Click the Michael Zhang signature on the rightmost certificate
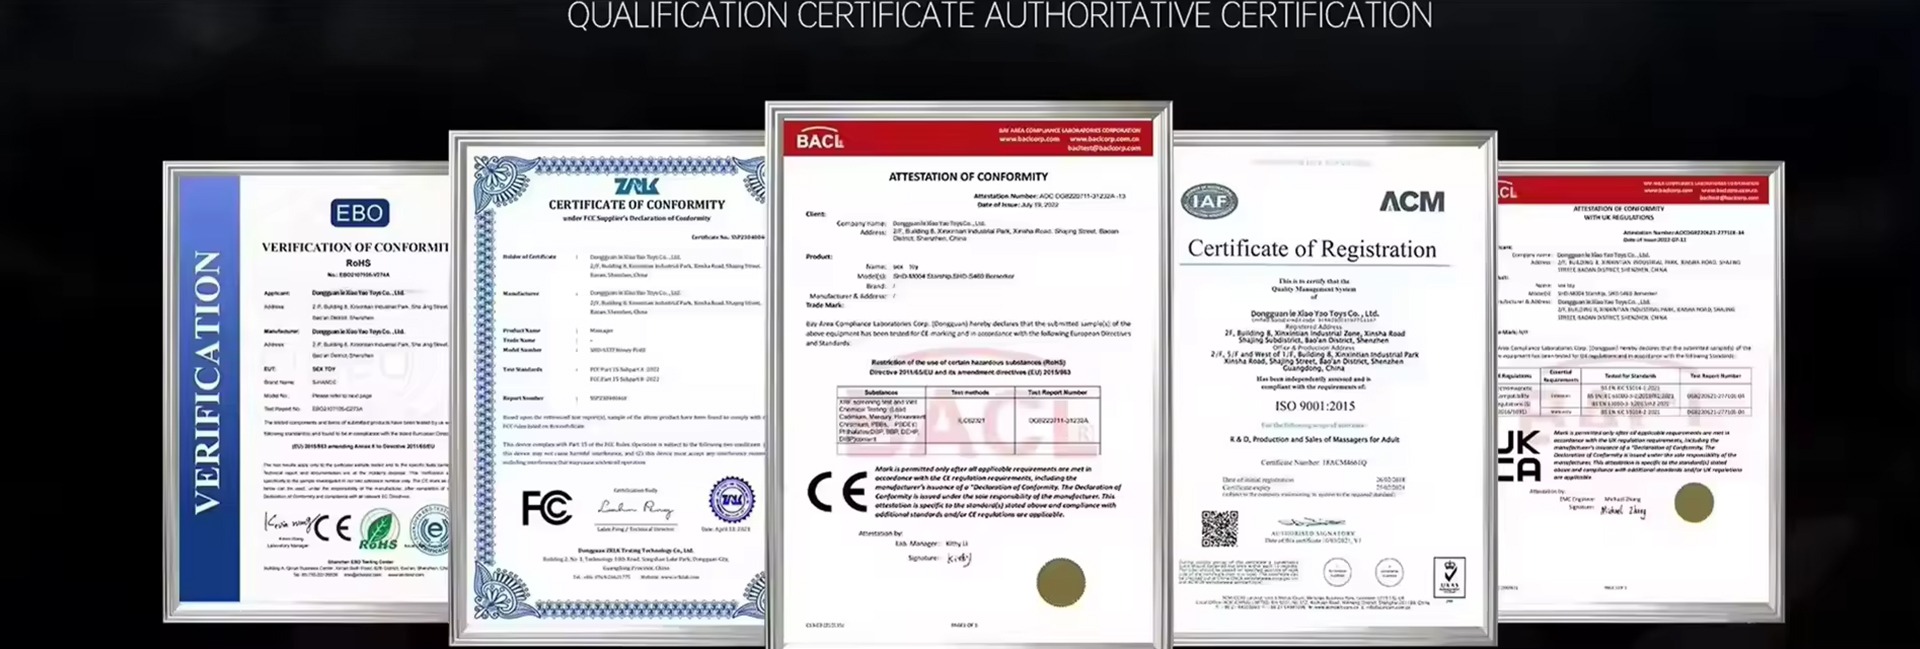Screen dimensions: 1920x649 click(x=1622, y=511)
